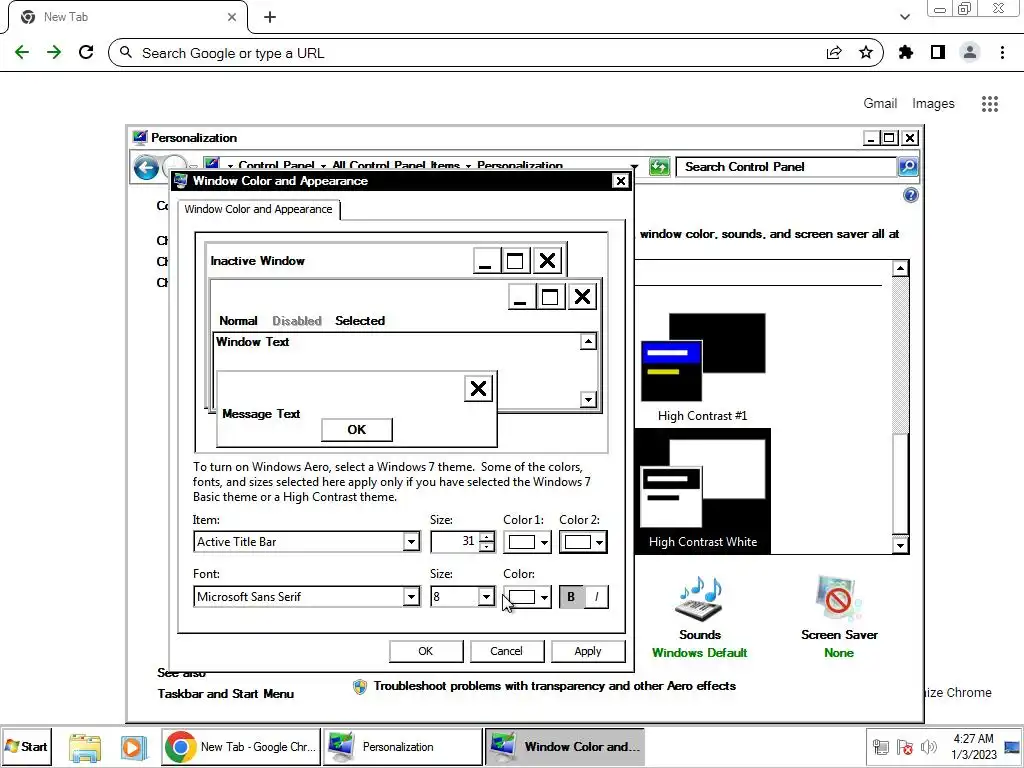Increase the item Size spinner value
Image resolution: width=1024 pixels, height=768 pixels.
[x=487, y=537]
